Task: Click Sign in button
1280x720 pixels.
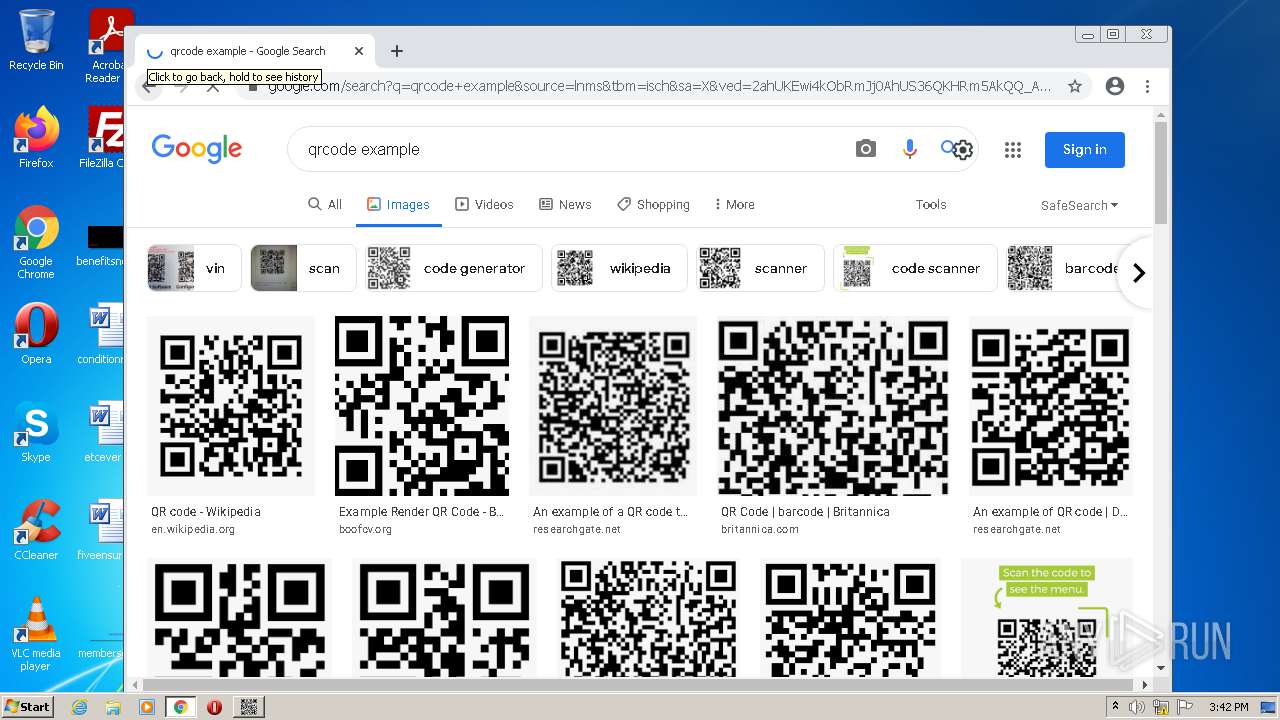Action: 1085,150
